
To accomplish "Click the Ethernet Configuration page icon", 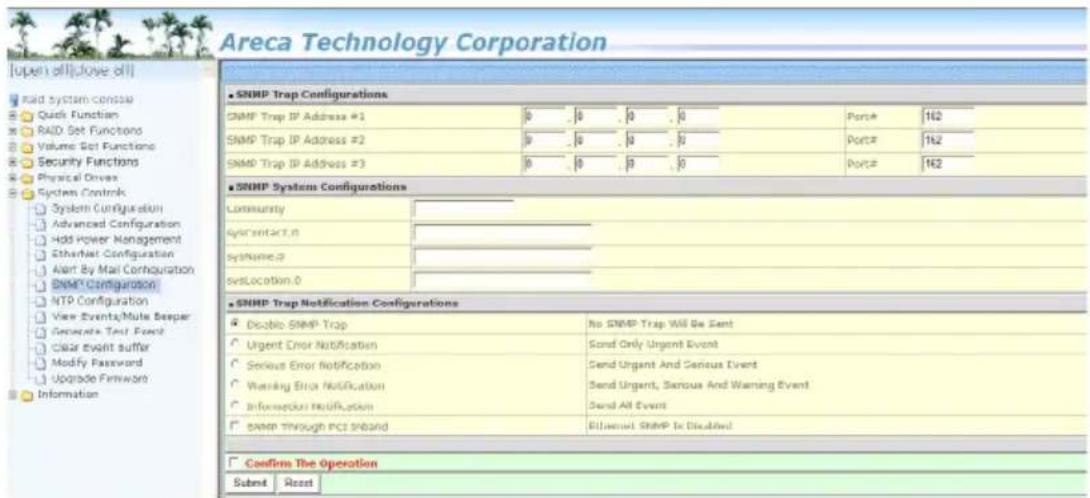I will click(40, 255).
